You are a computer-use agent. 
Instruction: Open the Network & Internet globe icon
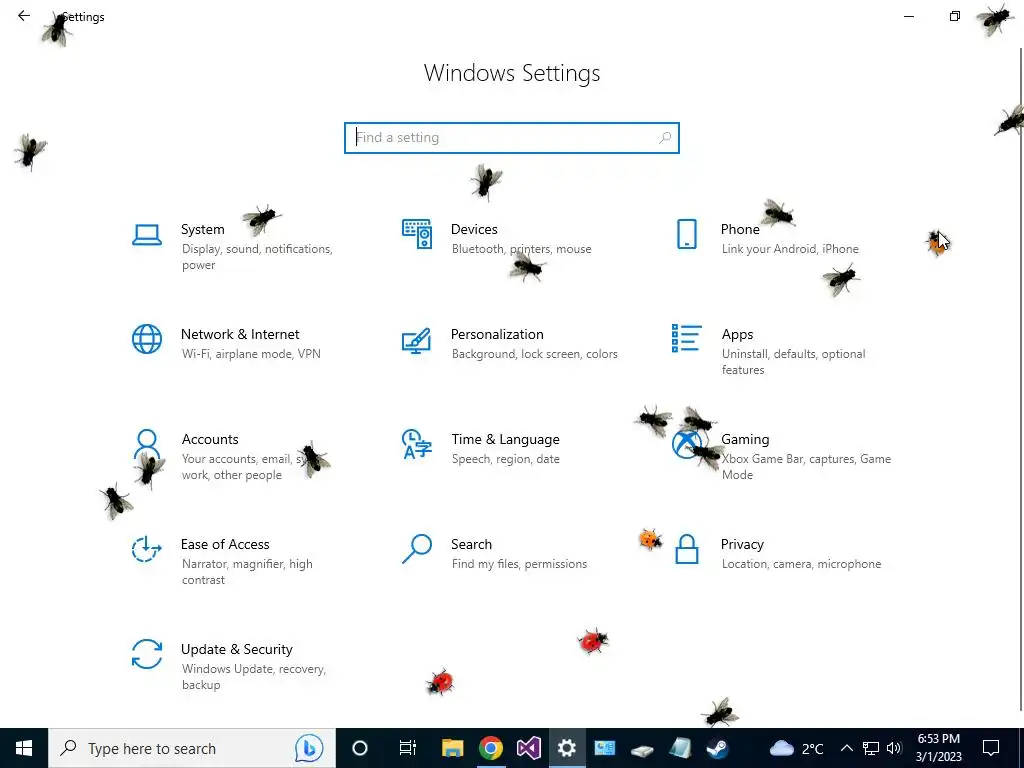[x=147, y=339]
